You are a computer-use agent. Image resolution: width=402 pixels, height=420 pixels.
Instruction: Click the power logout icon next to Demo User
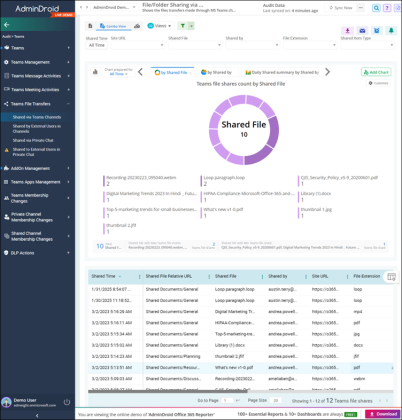tap(67, 402)
